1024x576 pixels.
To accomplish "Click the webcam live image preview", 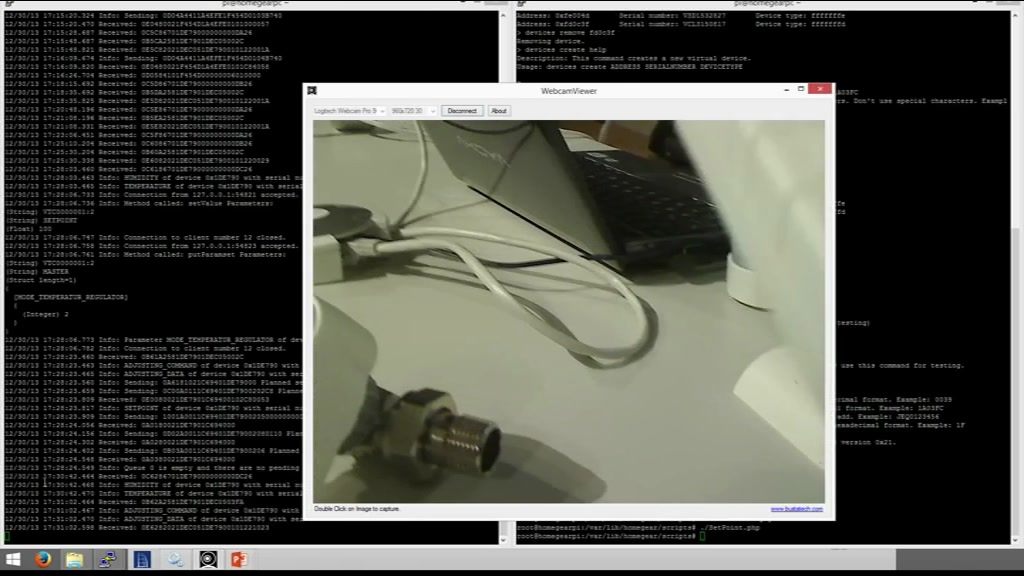I will coord(569,312).
